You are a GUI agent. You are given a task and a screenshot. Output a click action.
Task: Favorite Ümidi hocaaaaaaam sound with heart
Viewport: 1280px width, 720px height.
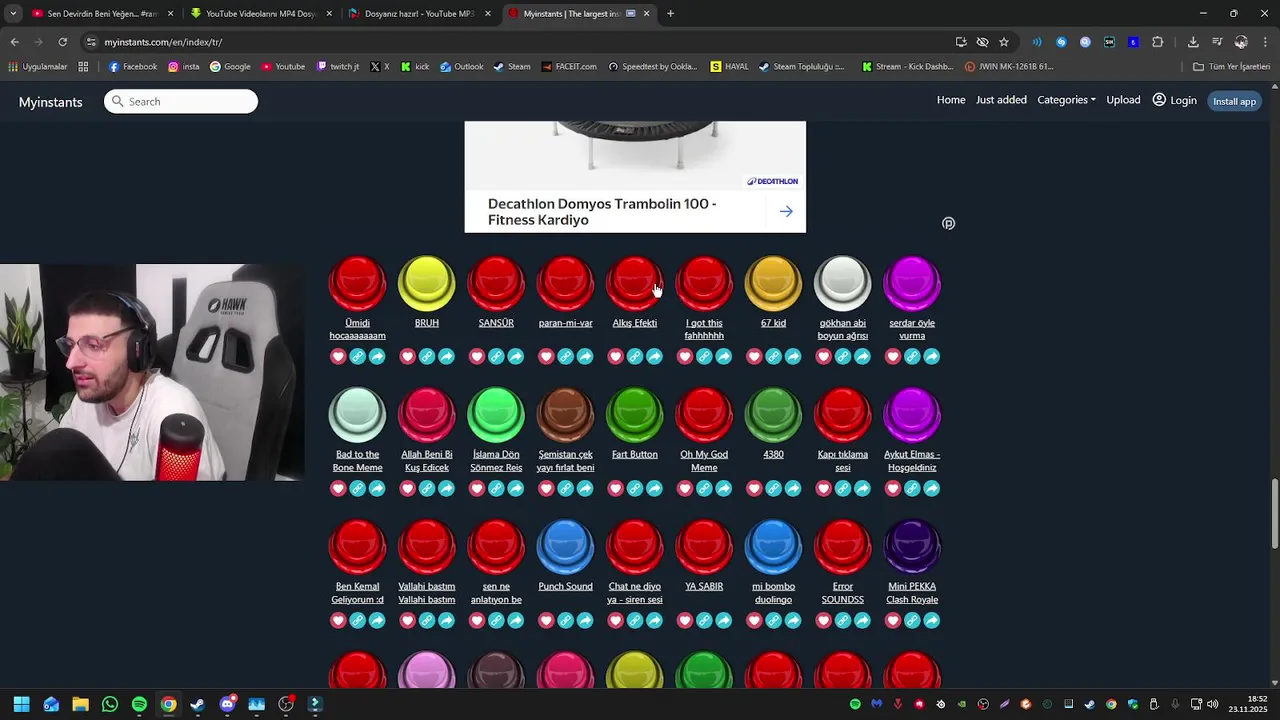click(338, 356)
